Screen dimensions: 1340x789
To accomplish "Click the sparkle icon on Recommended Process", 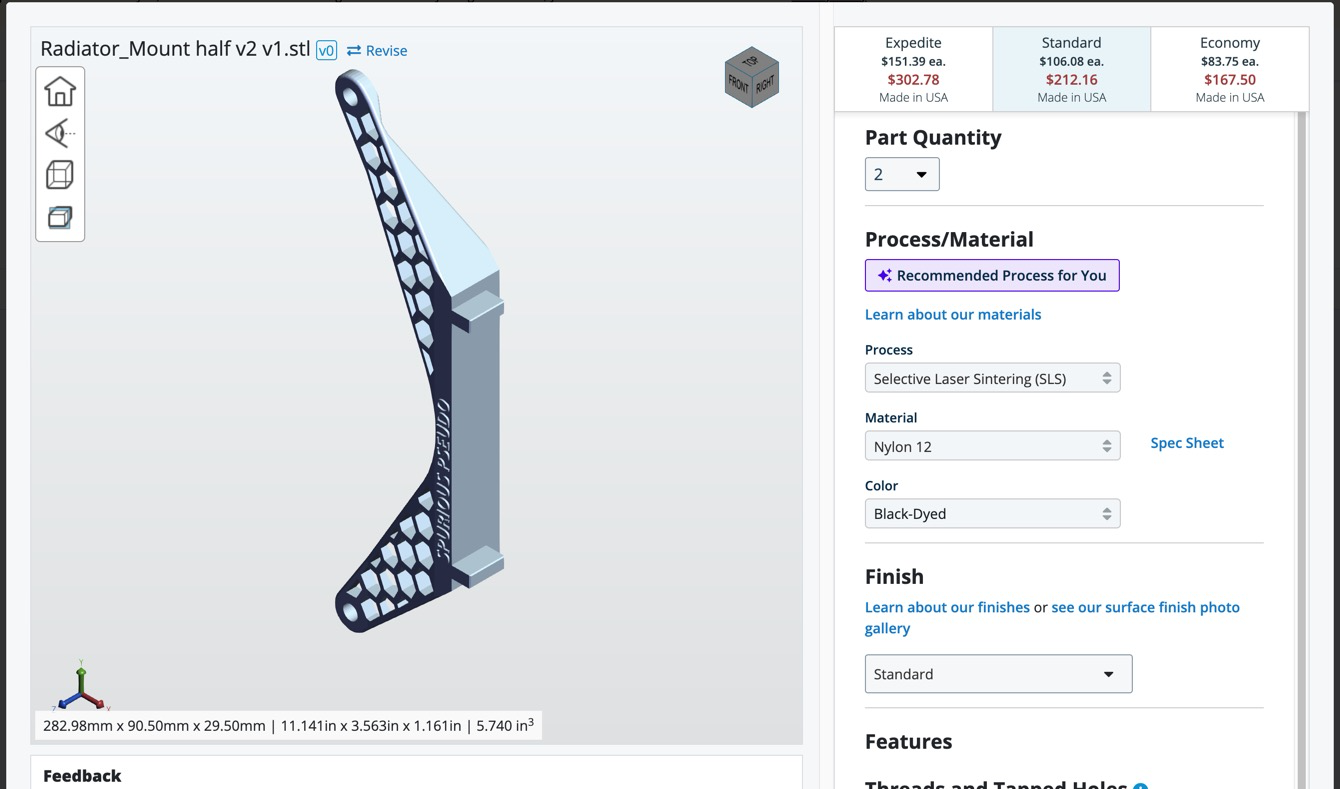I will click(x=884, y=275).
